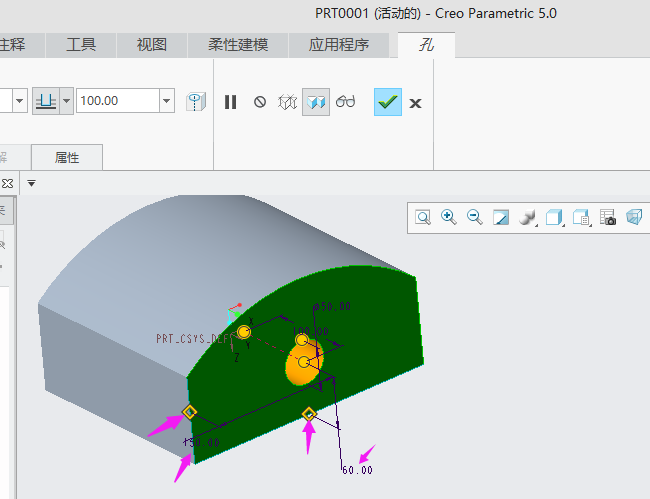Click the depth value field showing 100.00
Viewport: 650px width, 499px height.
[118, 101]
